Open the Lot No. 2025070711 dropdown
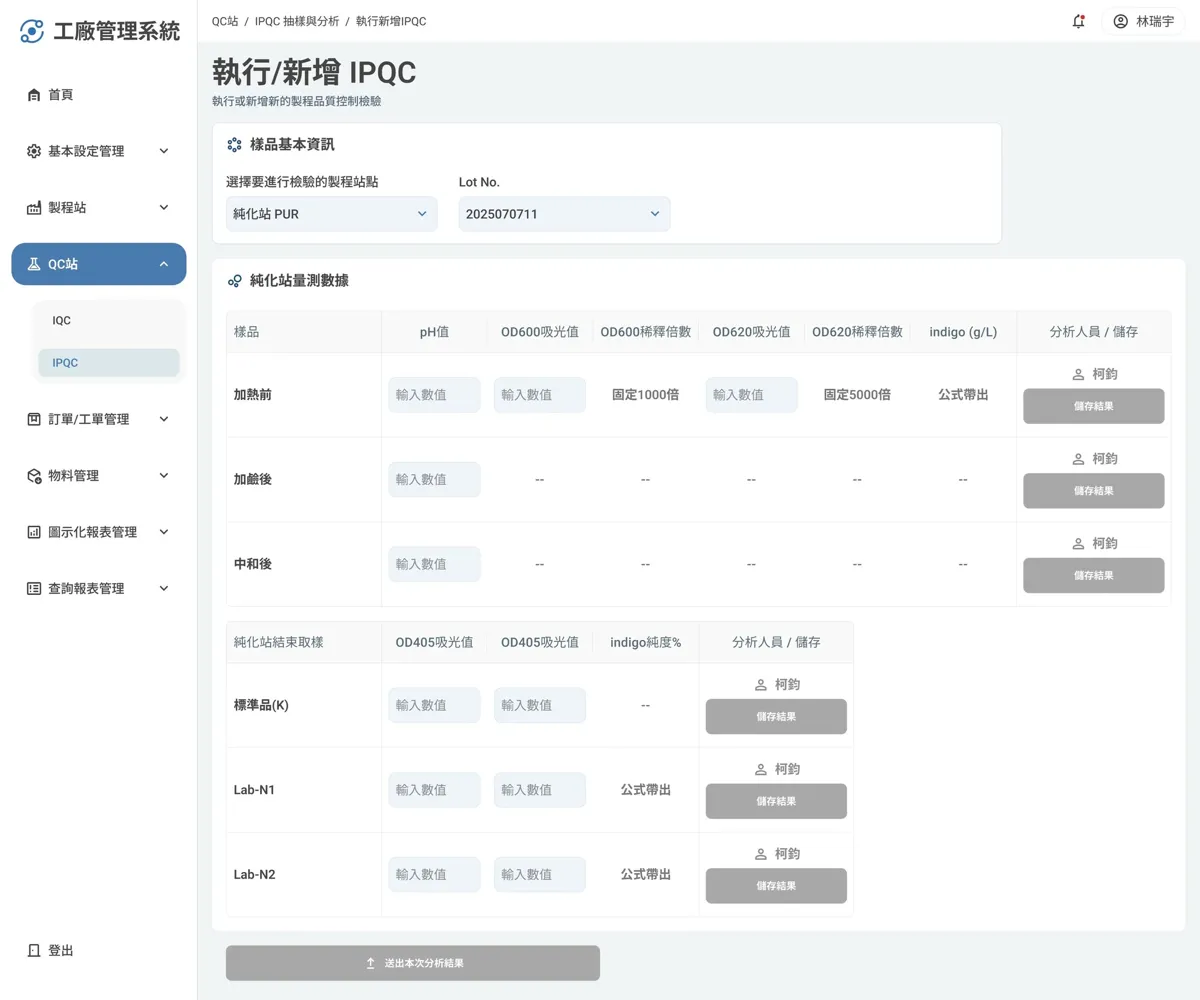Viewport: 1200px width, 1000px height. pos(564,214)
